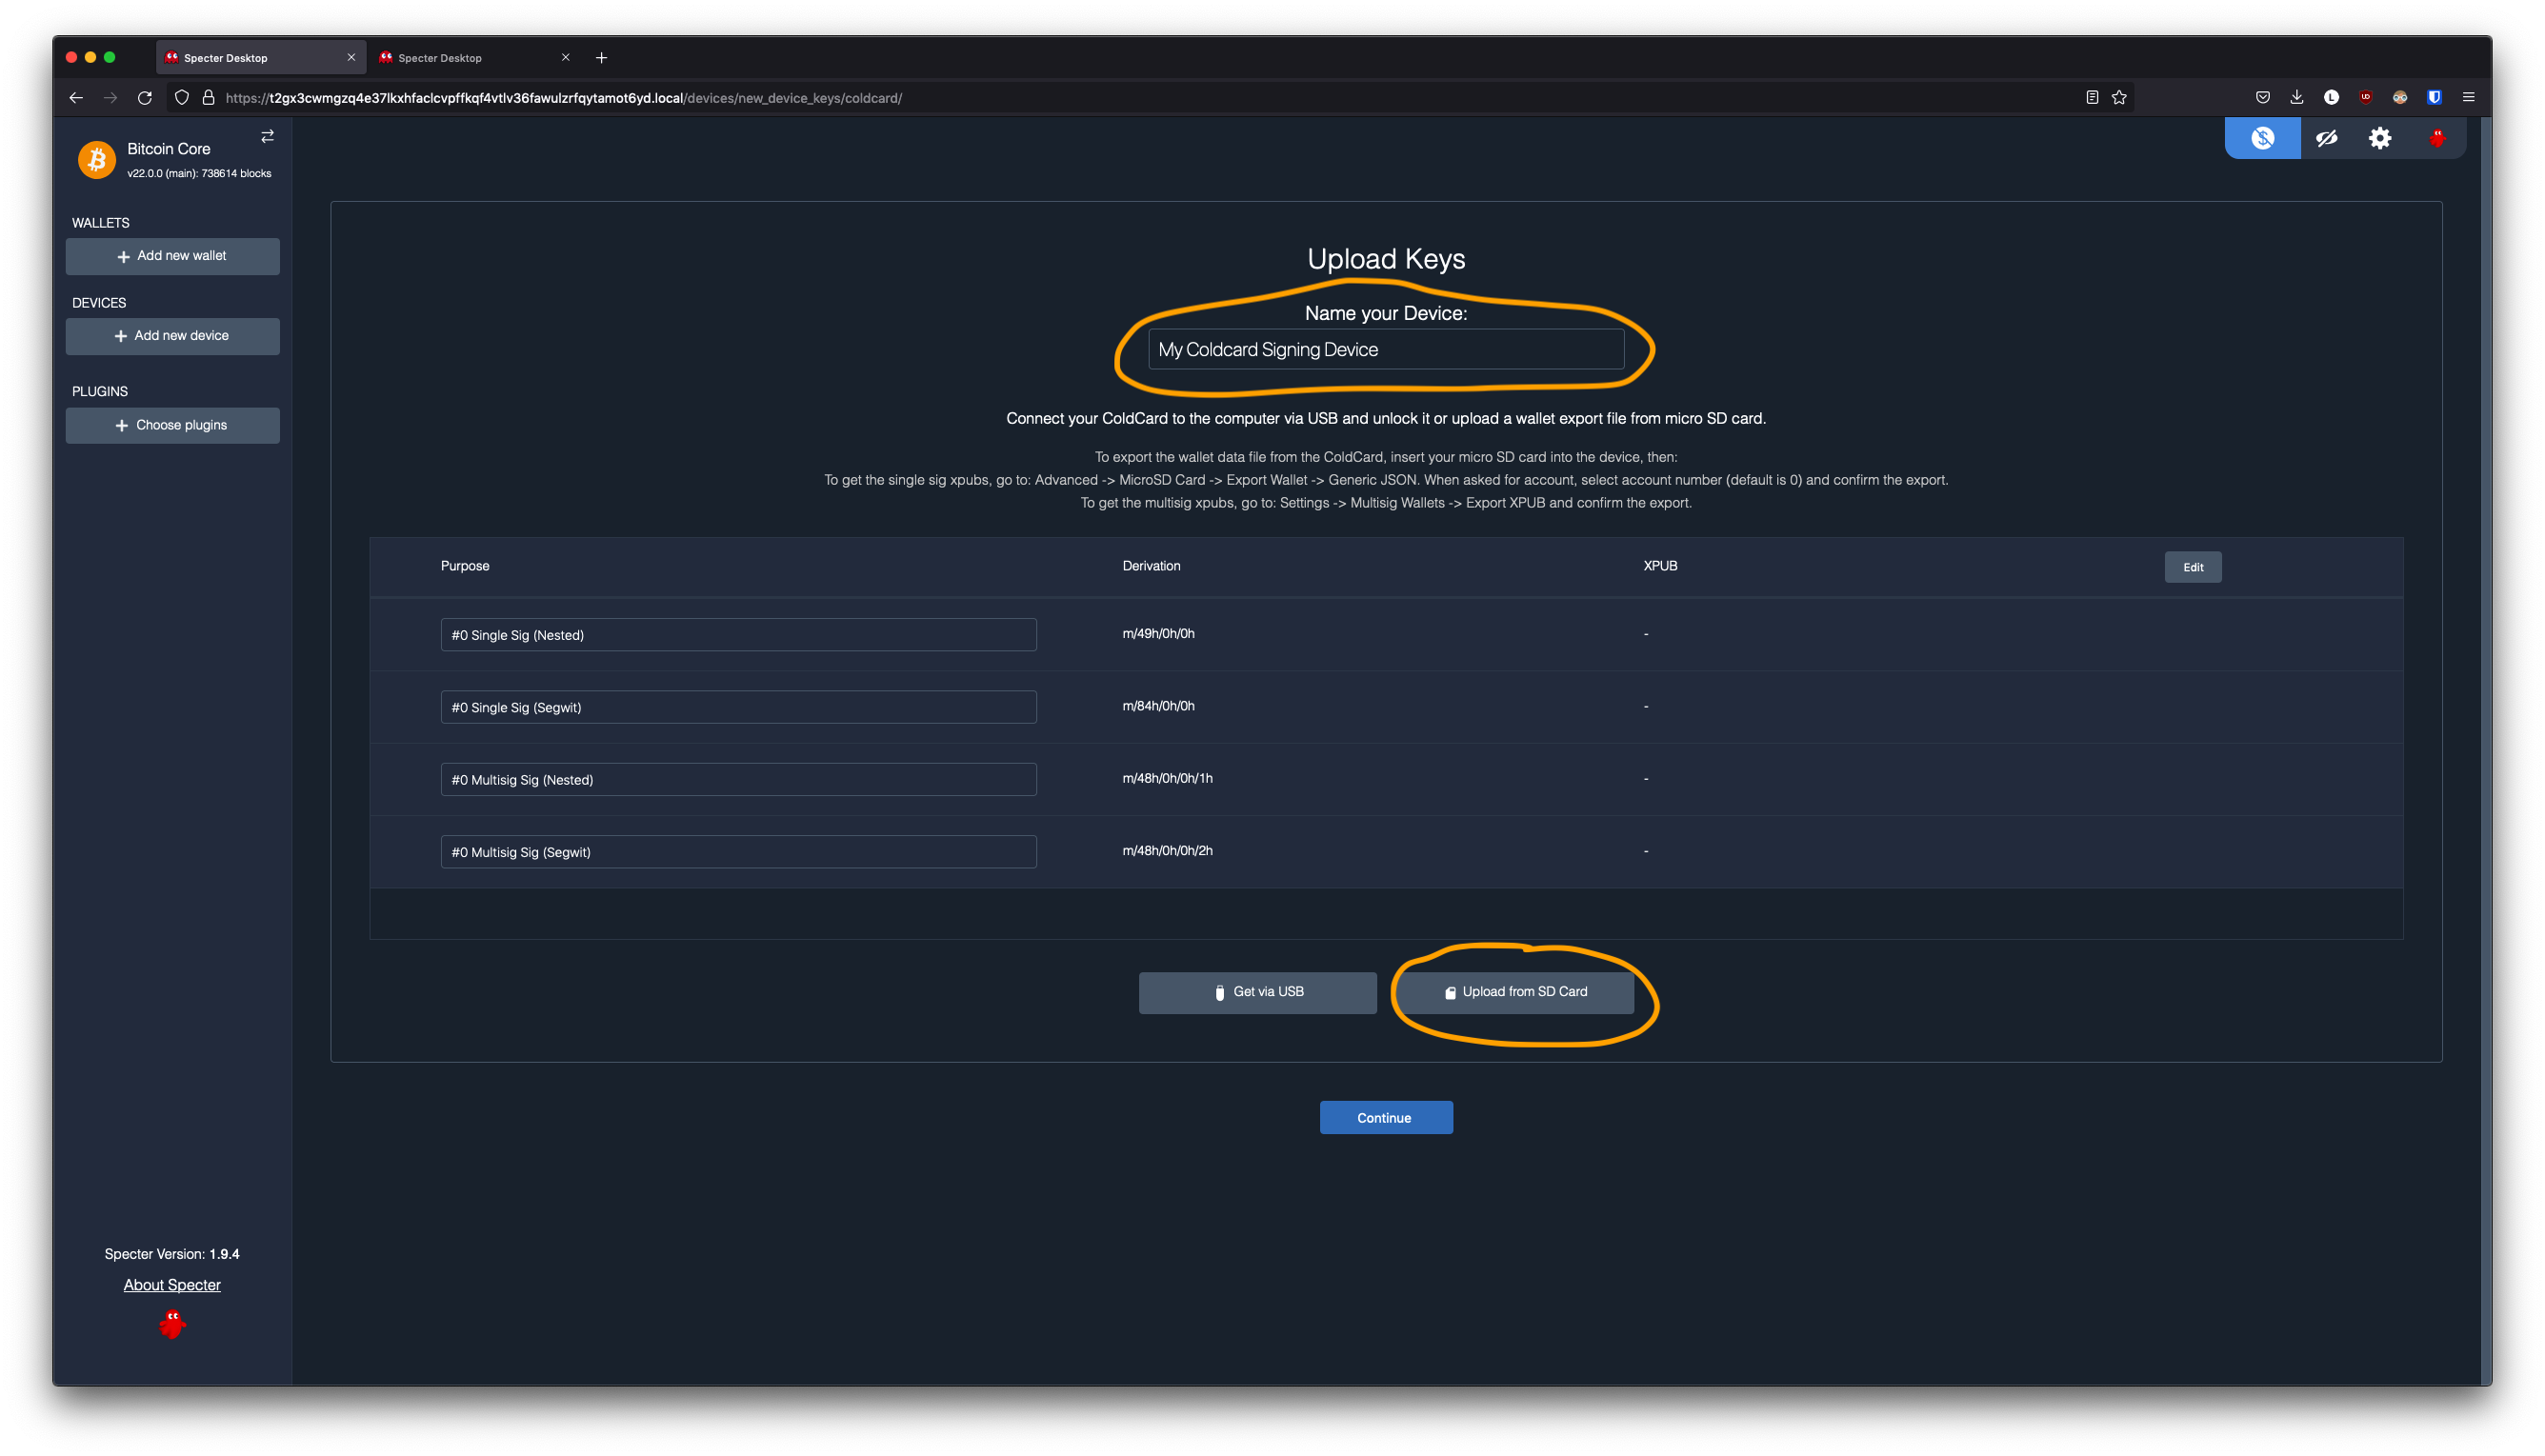Toggle hide sensitive info eye icon

[x=2326, y=138]
